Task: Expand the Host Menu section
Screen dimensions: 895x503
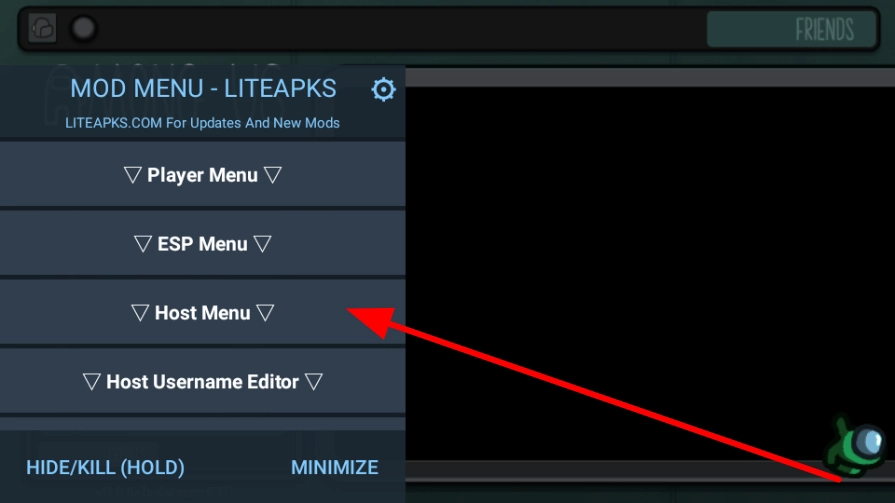Action: [203, 312]
